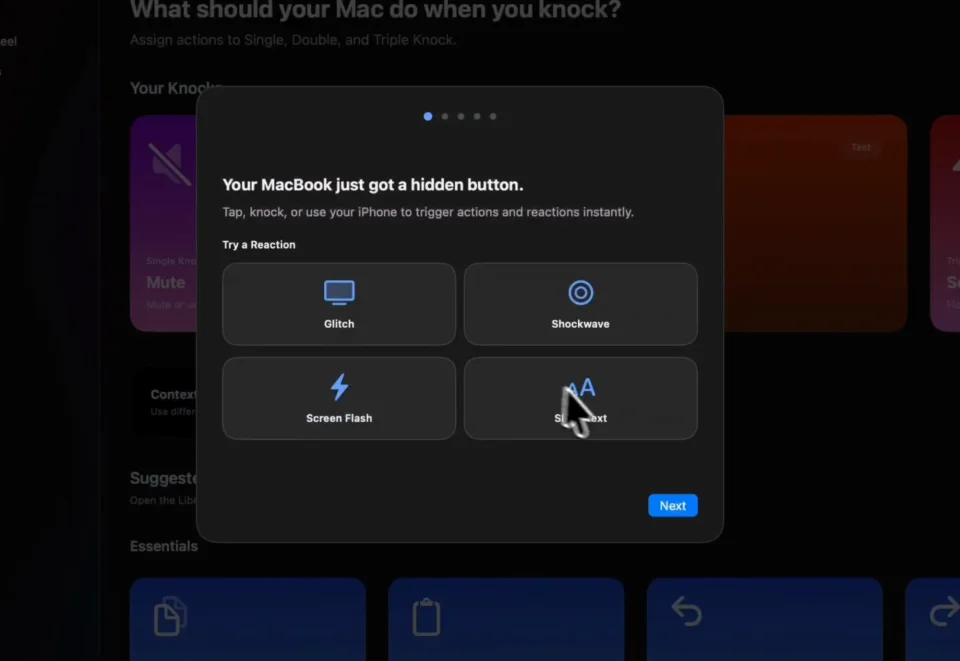960x661 pixels.
Task: Click the 'Essentials' section heading
Action: pos(163,546)
